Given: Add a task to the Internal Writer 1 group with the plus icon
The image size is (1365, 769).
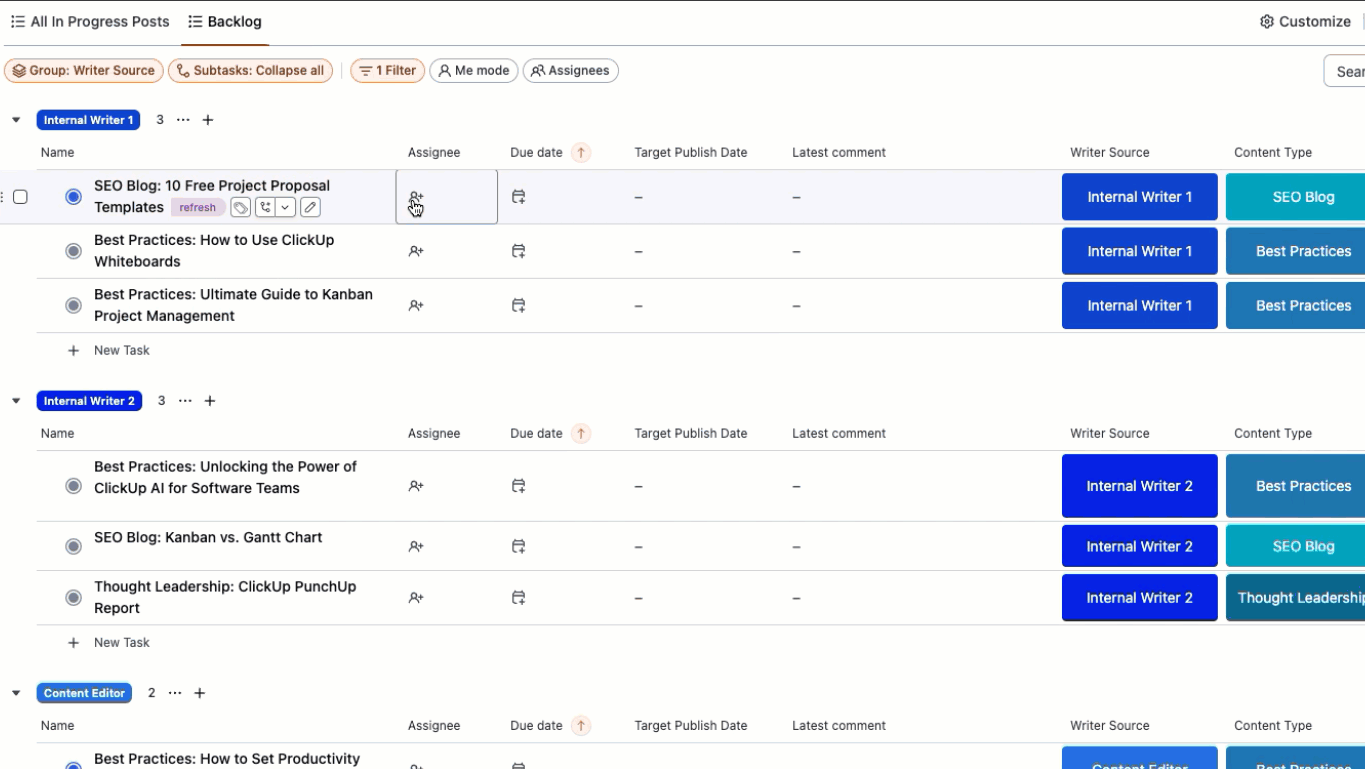Looking at the screenshot, I should click(x=208, y=120).
